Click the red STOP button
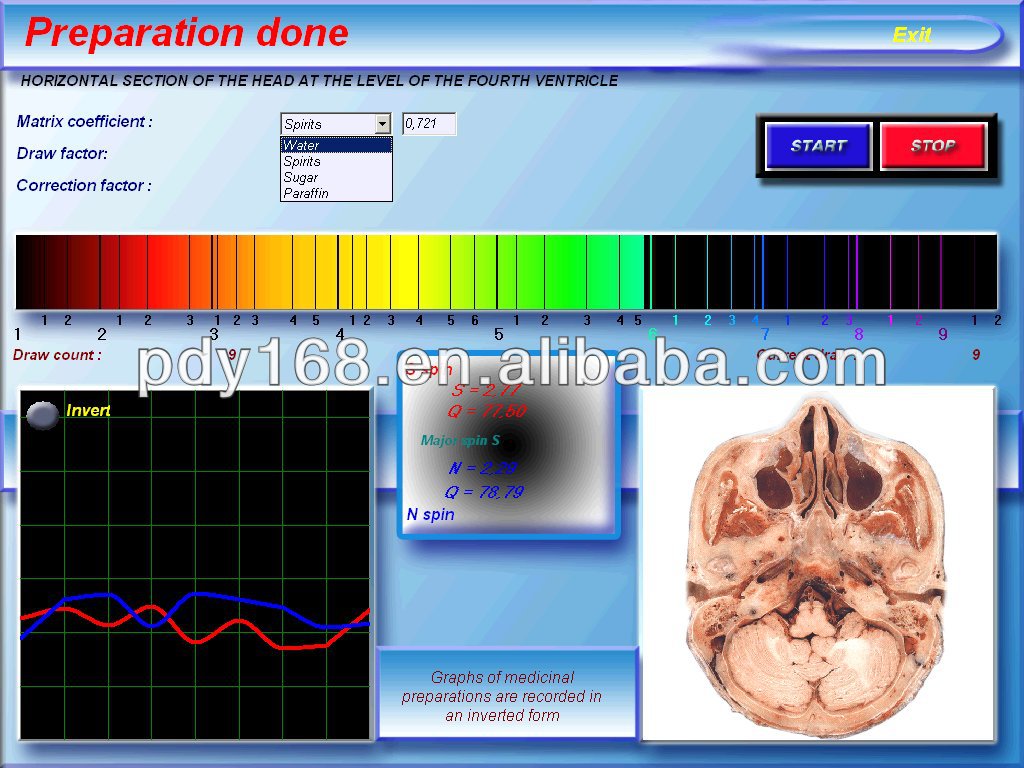 point(933,146)
